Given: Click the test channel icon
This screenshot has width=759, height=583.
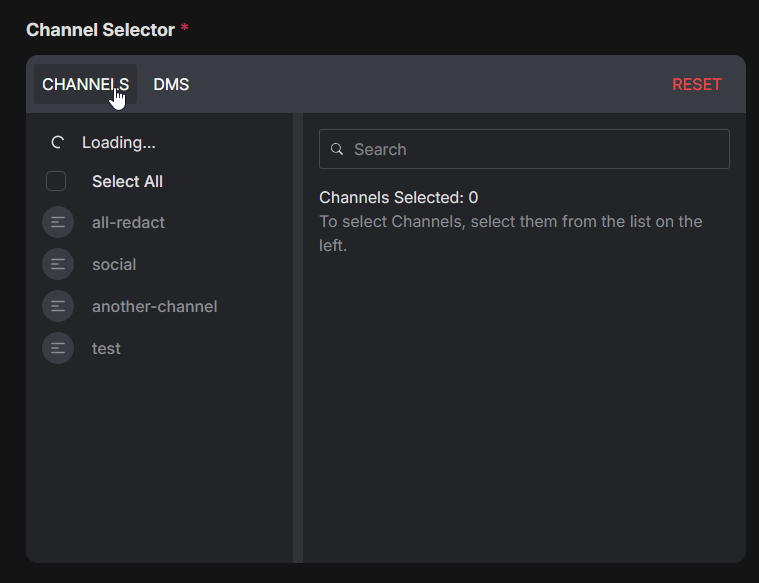Looking at the screenshot, I should [58, 348].
